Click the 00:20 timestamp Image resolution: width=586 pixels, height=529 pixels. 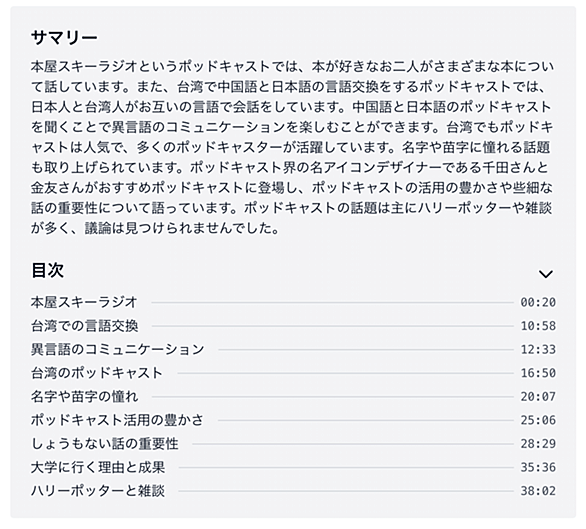point(538,302)
